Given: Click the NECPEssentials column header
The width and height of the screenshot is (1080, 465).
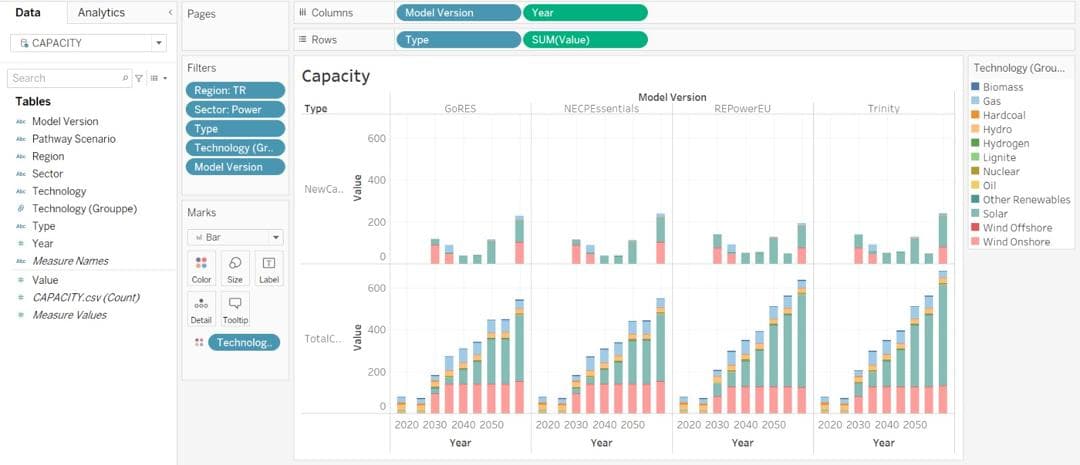Looking at the screenshot, I should [x=601, y=108].
